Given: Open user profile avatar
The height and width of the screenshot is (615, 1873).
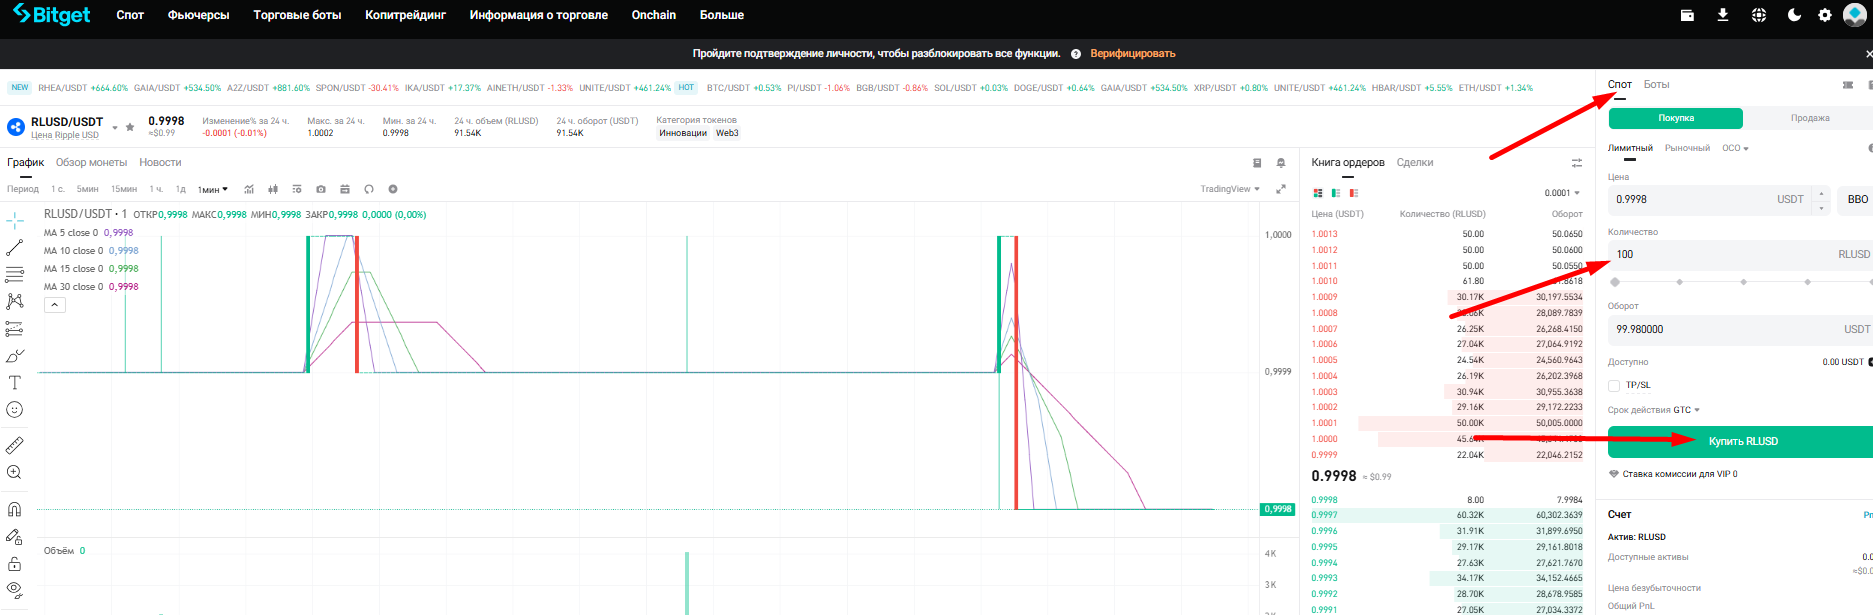Looking at the screenshot, I should [x=1855, y=15].
